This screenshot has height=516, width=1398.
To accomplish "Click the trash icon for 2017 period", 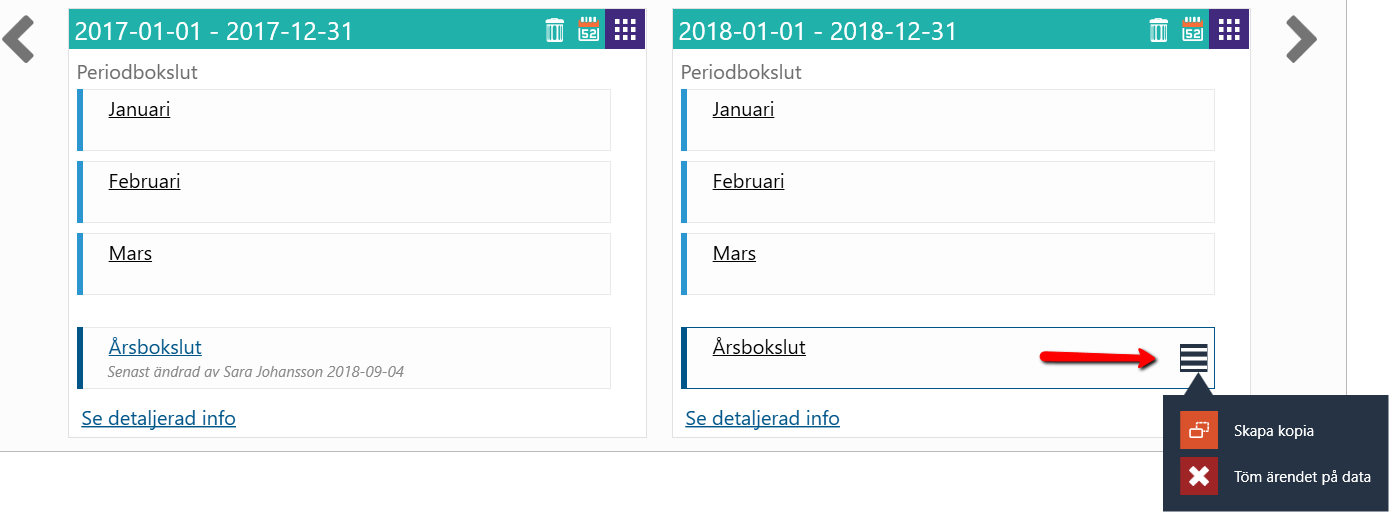I will [x=555, y=30].
